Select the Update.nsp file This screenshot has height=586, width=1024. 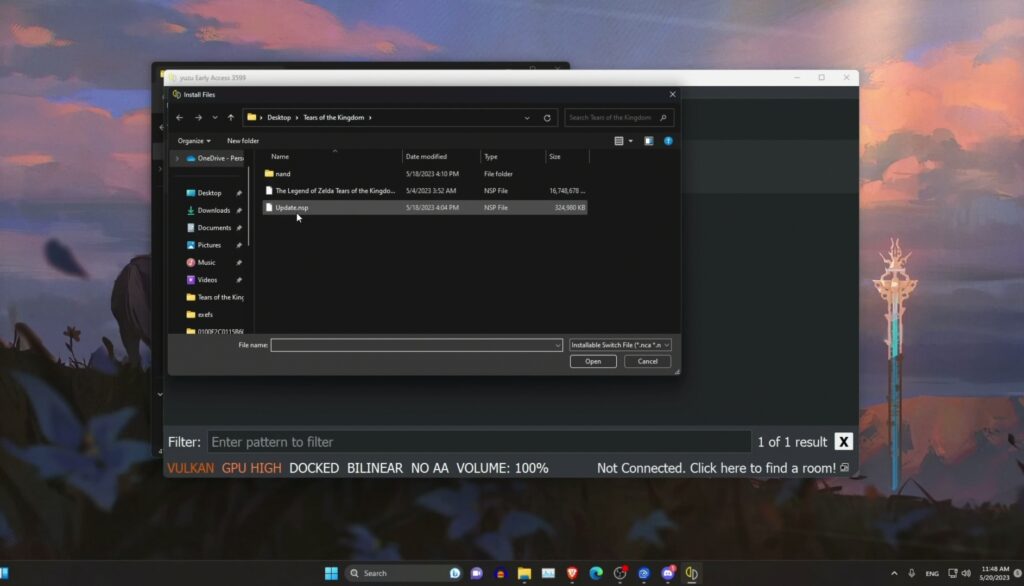(x=424, y=208)
